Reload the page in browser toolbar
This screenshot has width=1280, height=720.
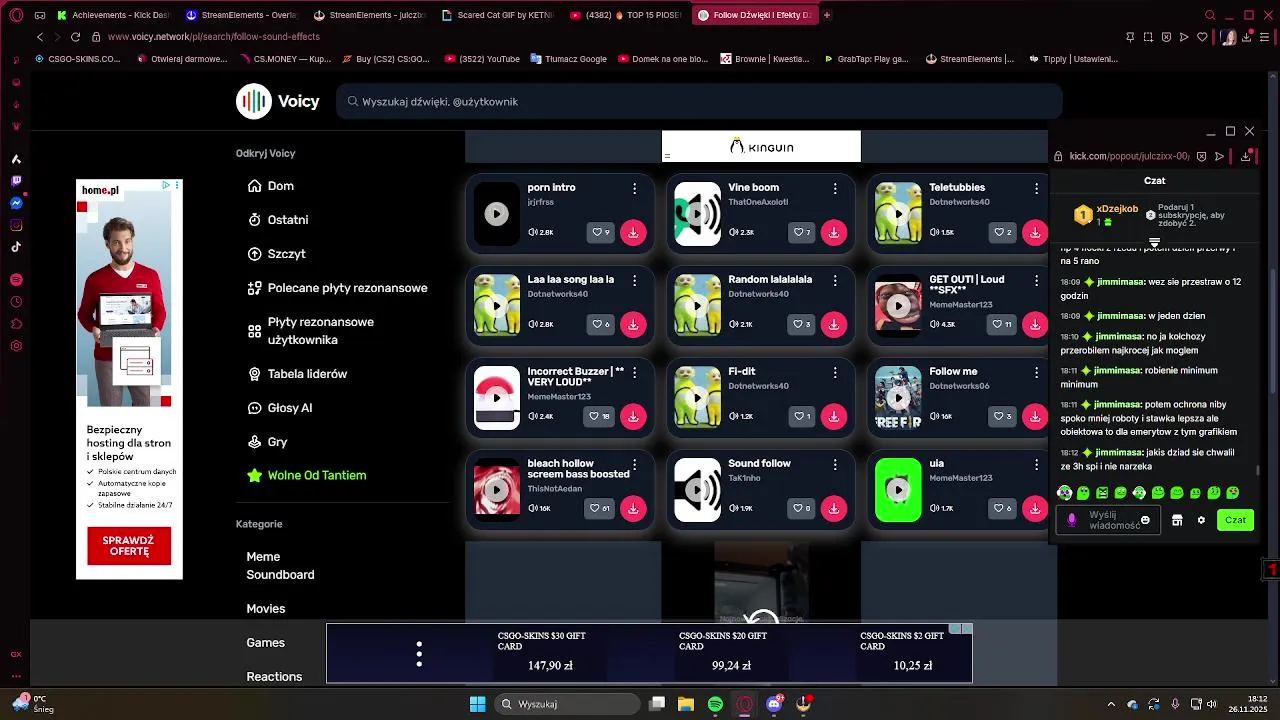75,37
